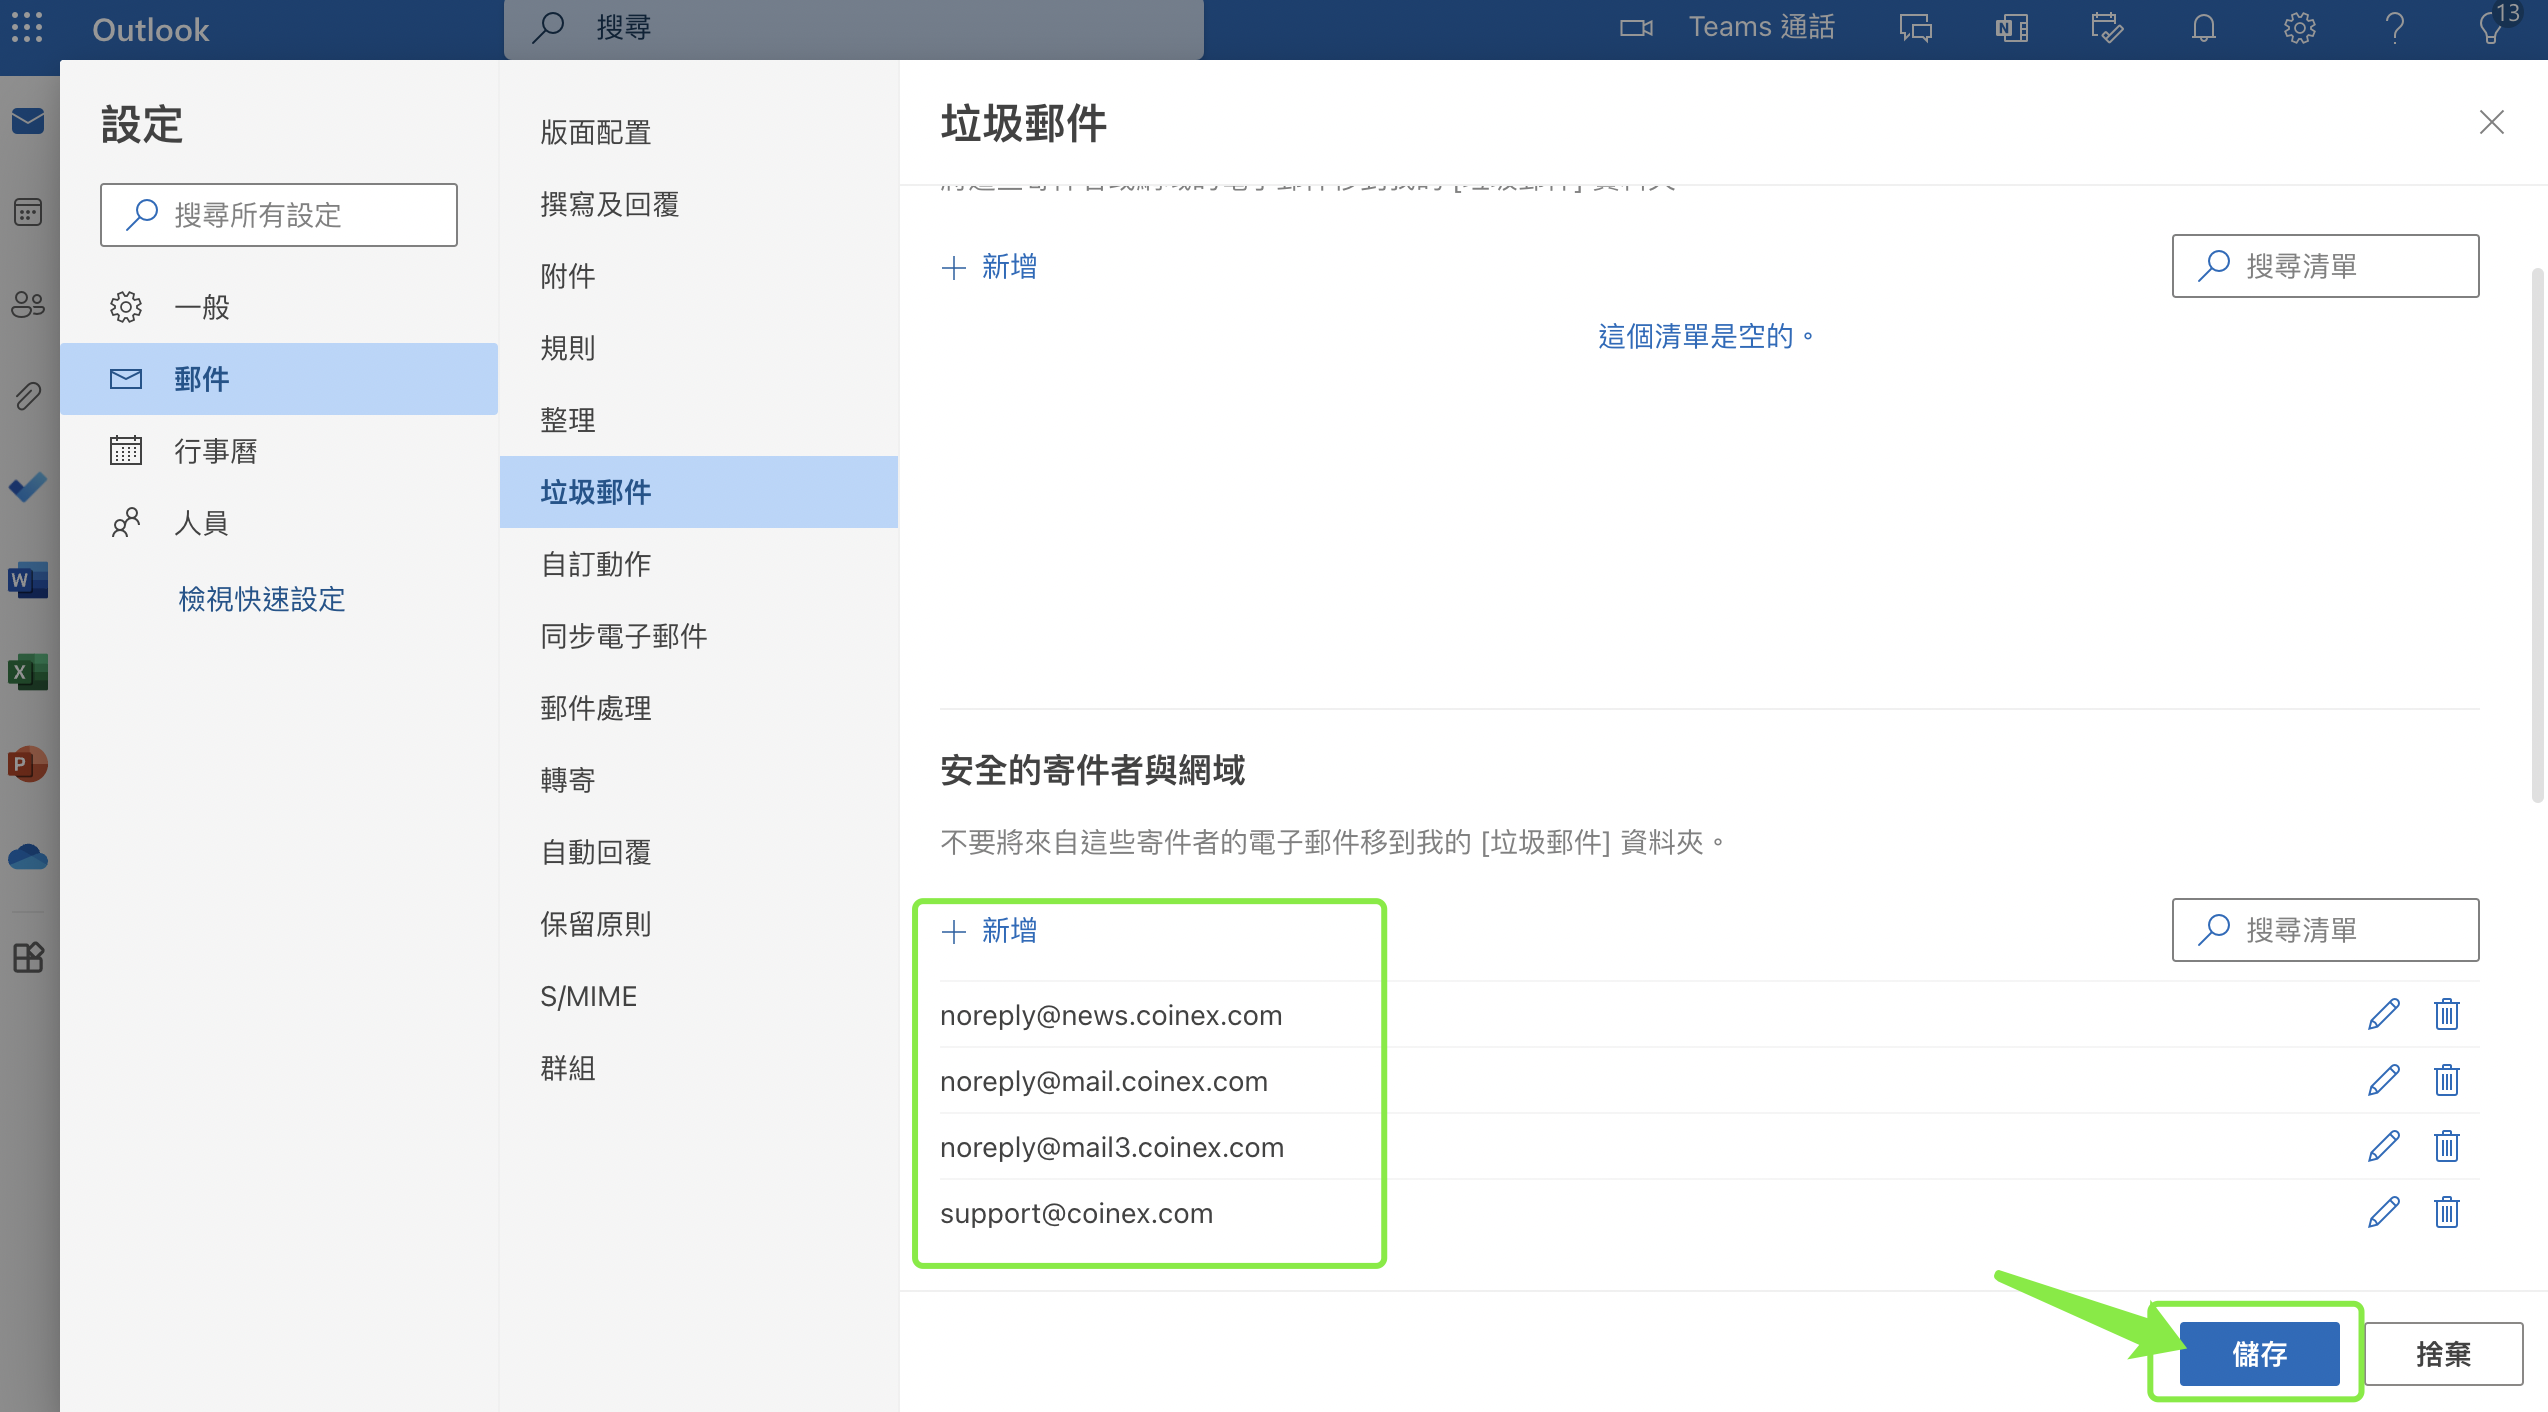Open 群組 settings
This screenshot has height=1412, width=2548.
click(699, 1068)
